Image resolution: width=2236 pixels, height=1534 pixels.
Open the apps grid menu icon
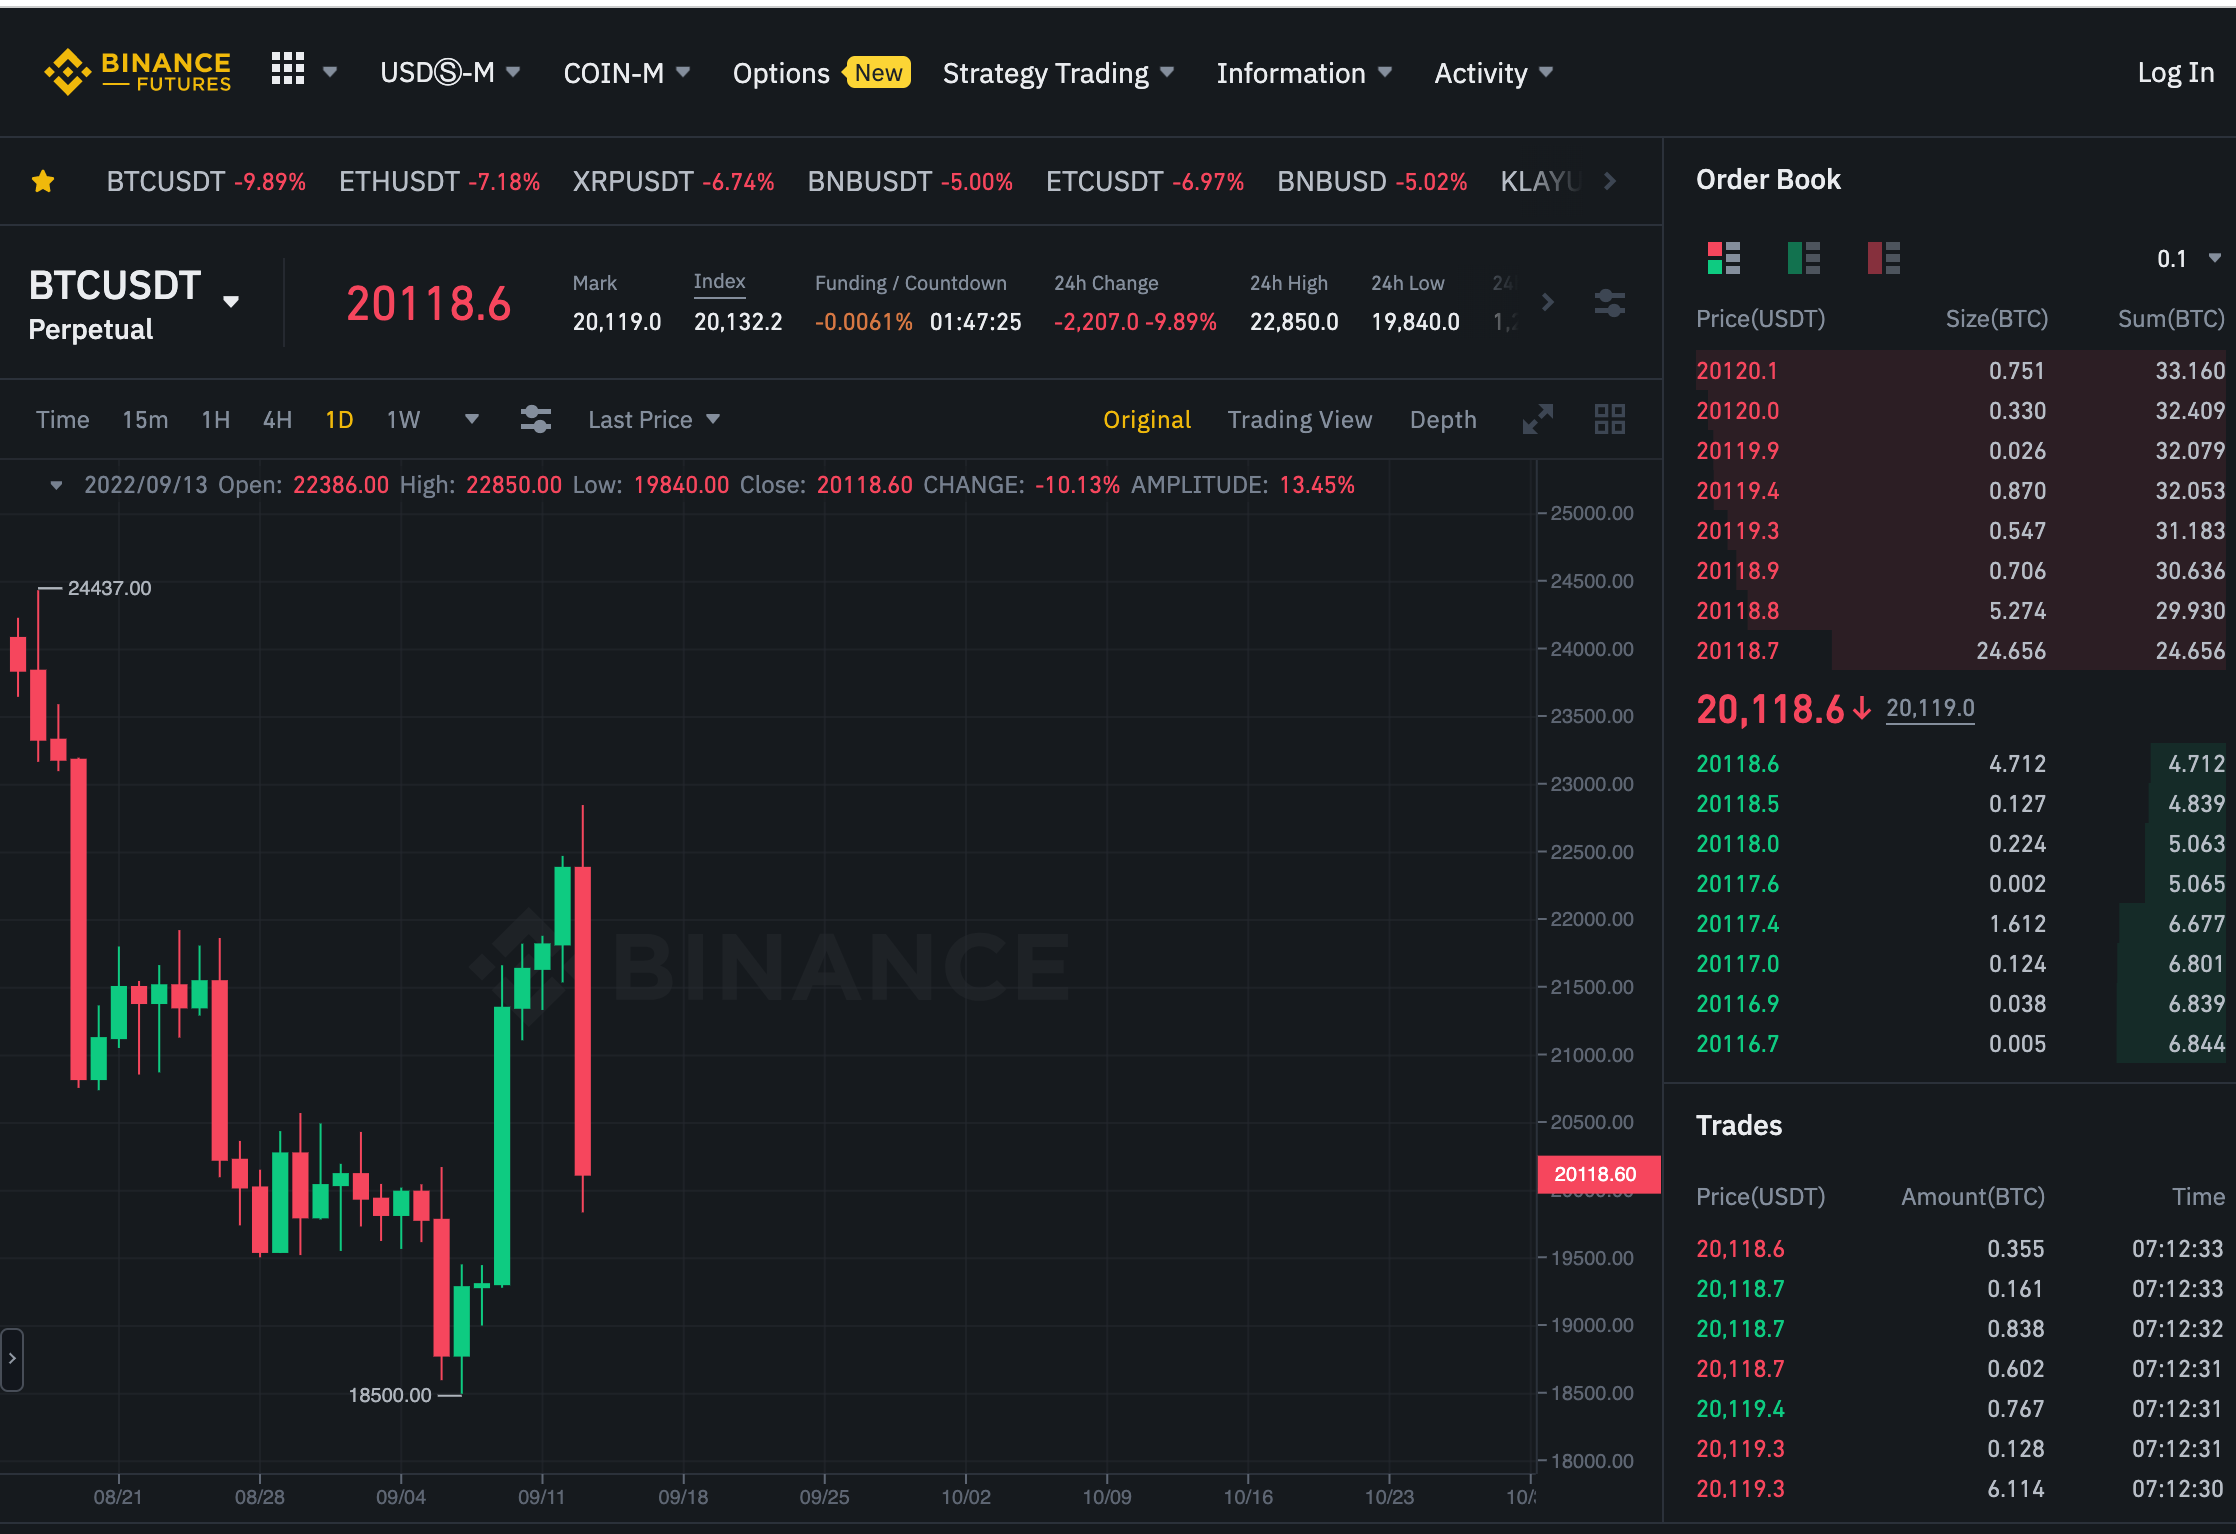click(288, 70)
